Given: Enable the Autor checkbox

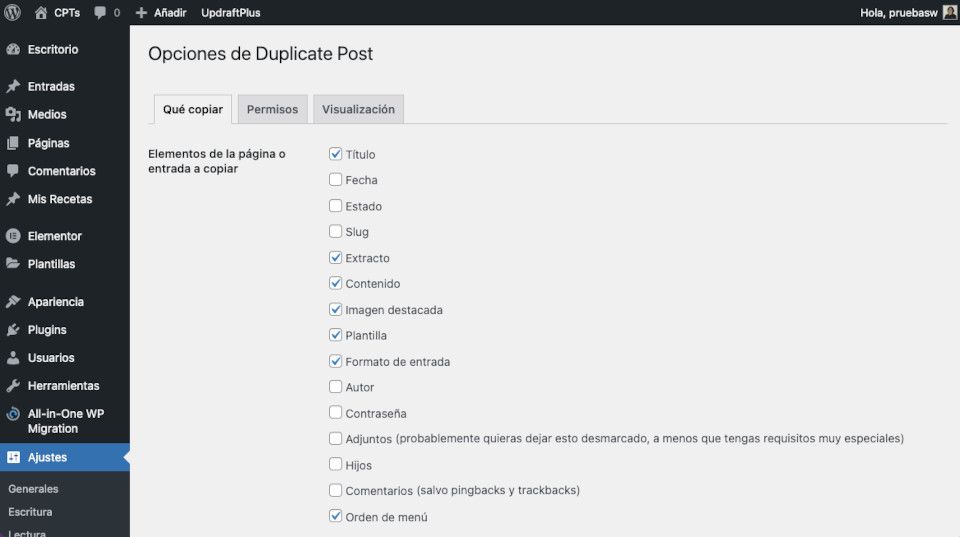Looking at the screenshot, I should point(335,387).
